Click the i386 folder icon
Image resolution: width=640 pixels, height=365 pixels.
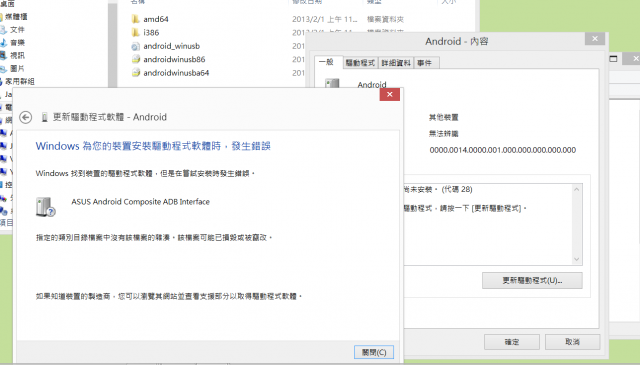point(136,33)
